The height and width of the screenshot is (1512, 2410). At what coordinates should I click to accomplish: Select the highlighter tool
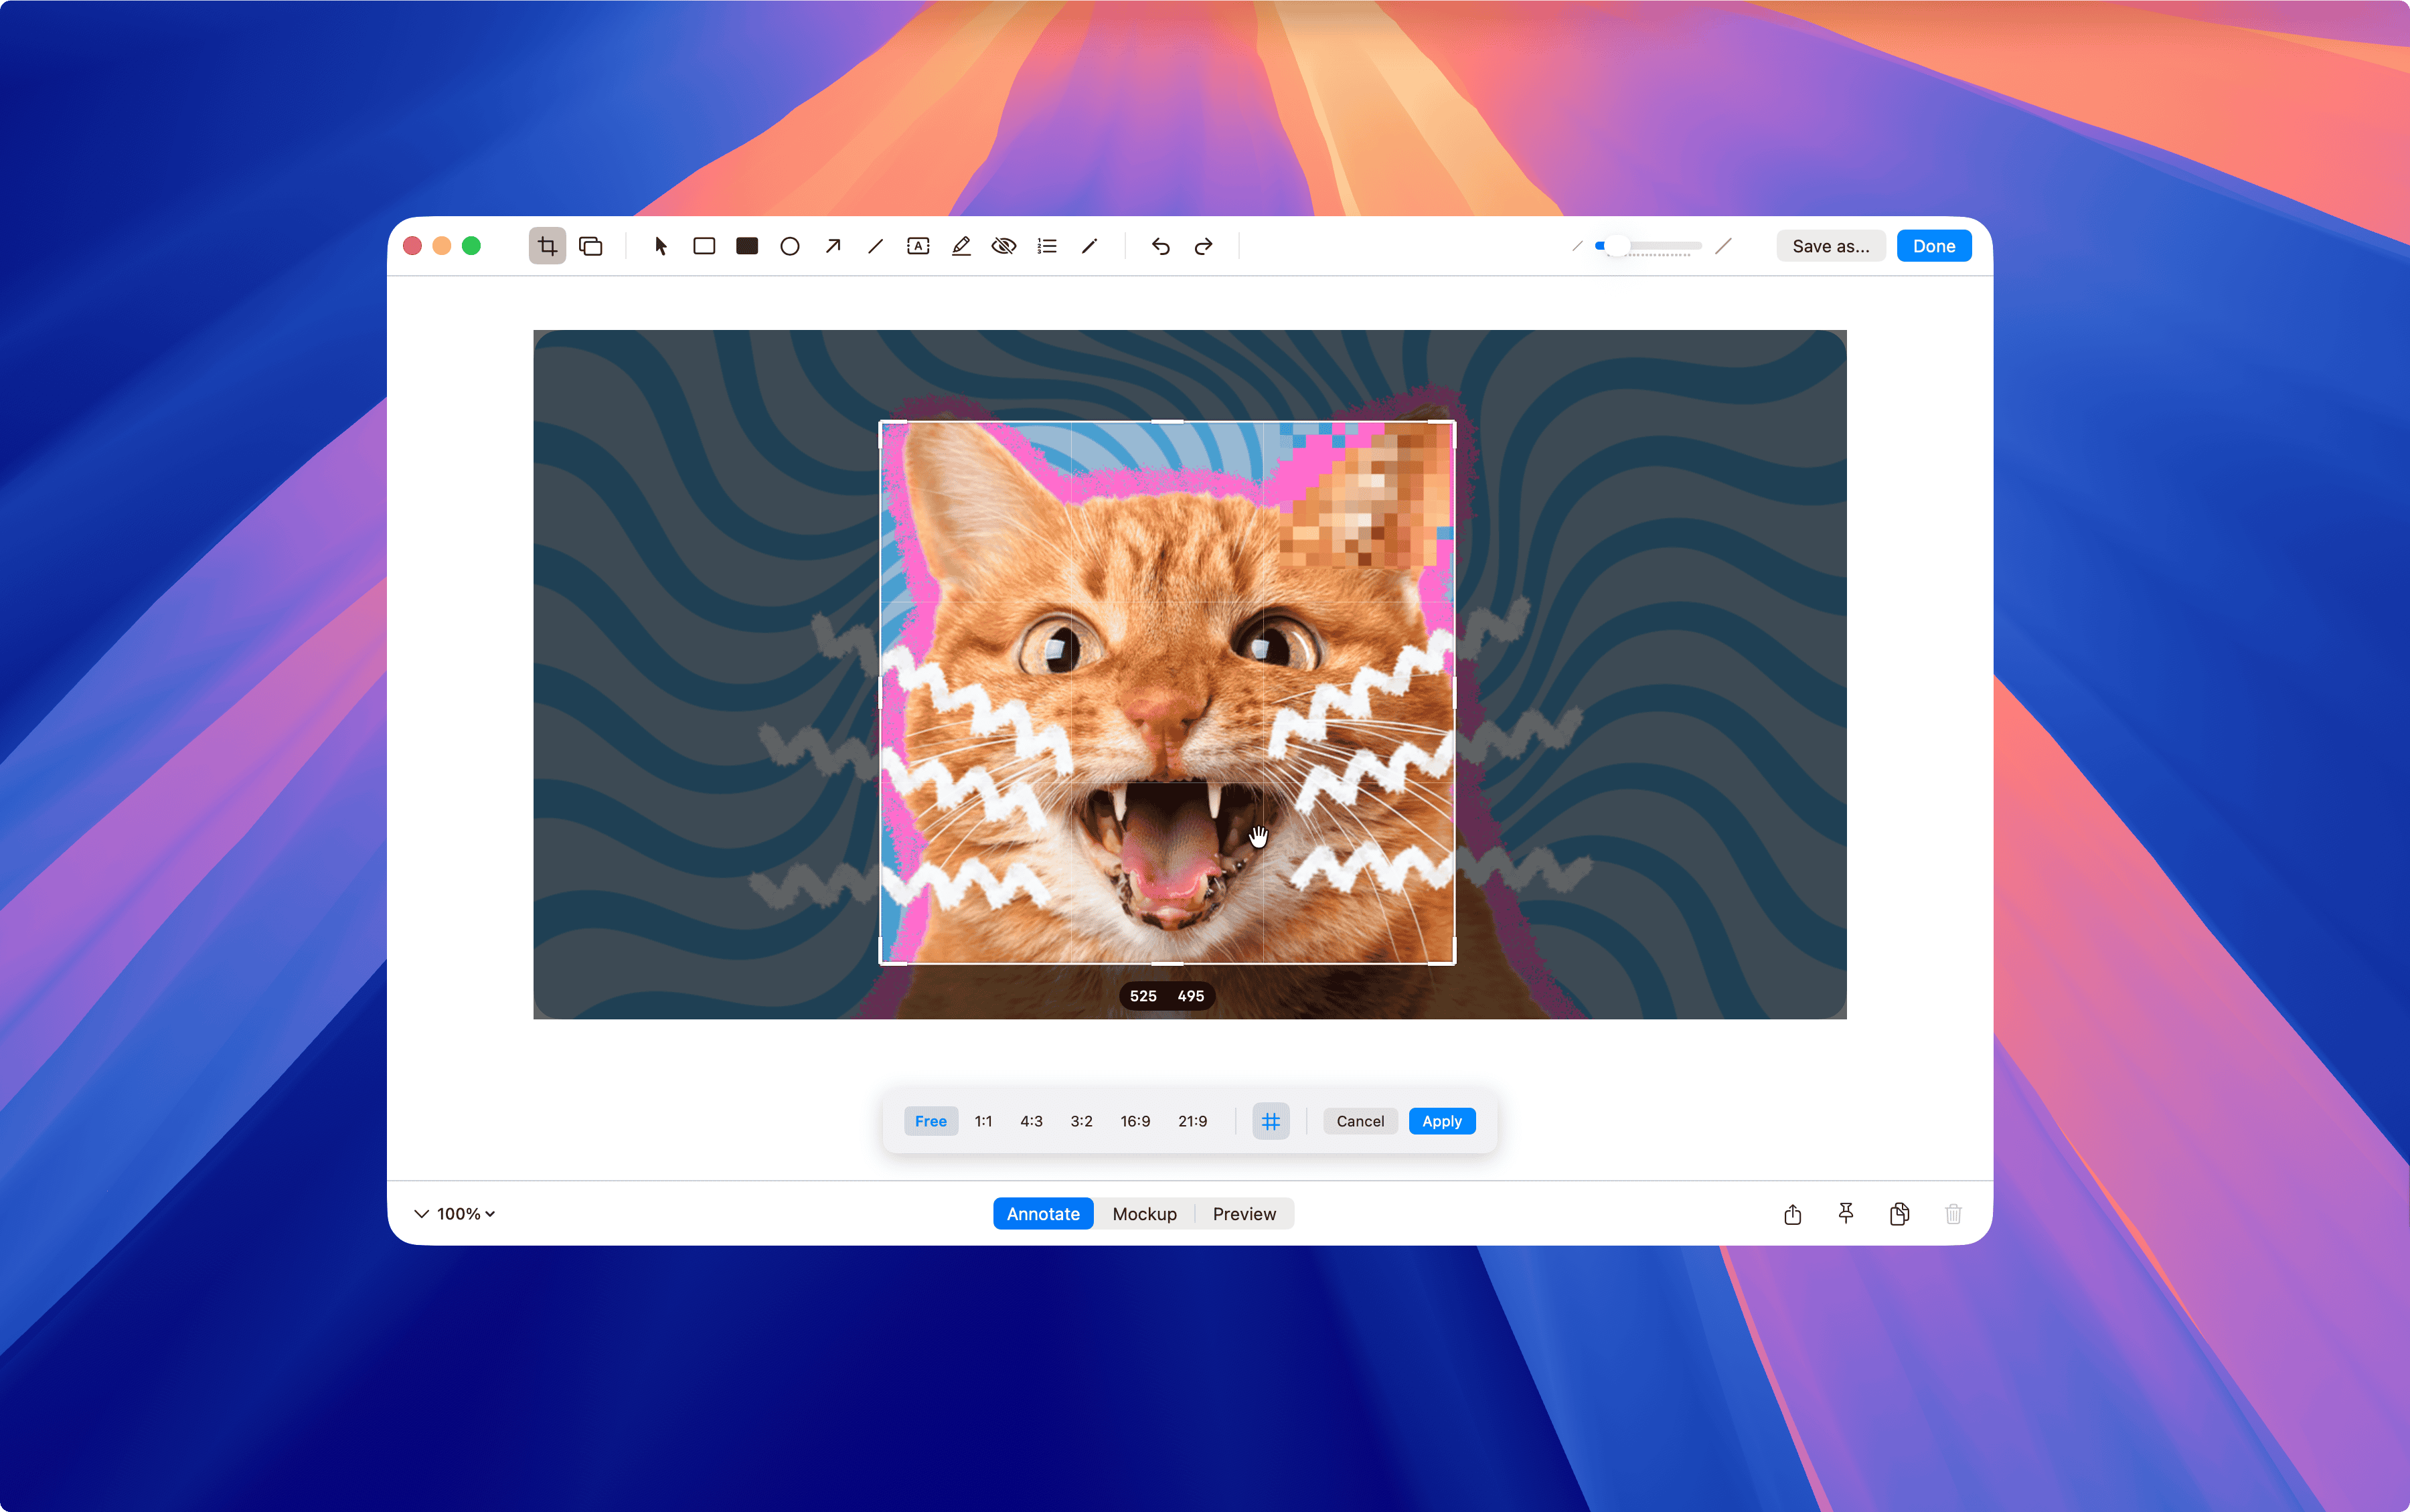click(961, 246)
